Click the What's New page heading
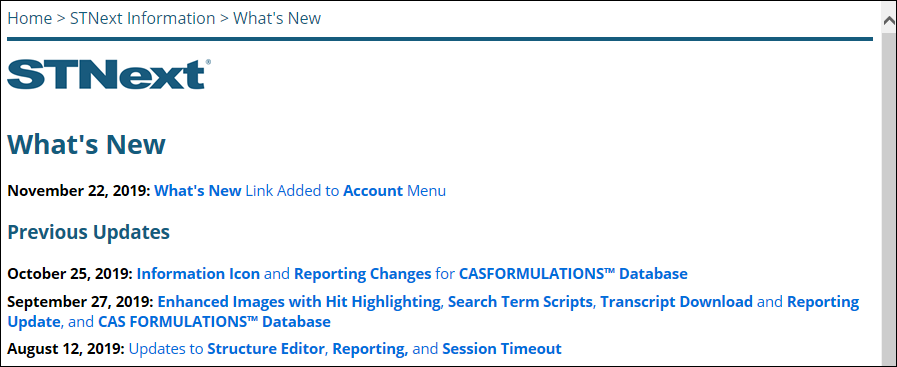Image resolution: width=897 pixels, height=367 pixels. (x=86, y=144)
